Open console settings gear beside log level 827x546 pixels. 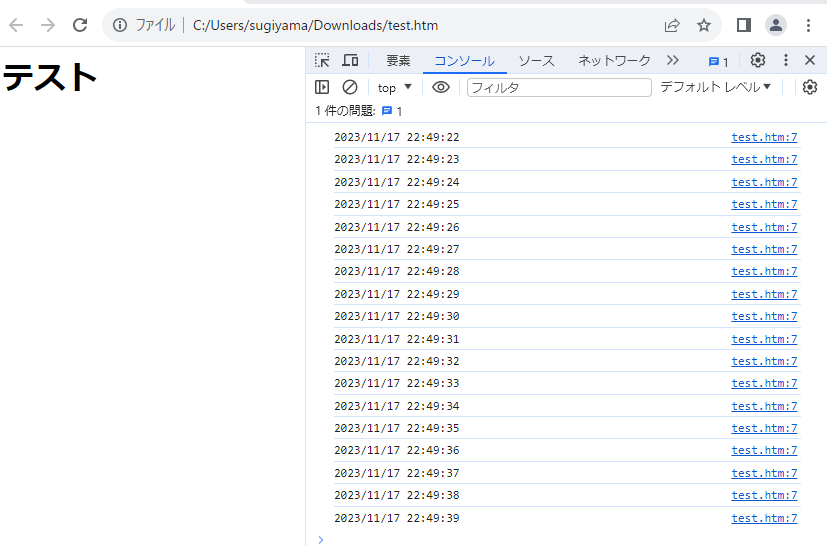click(810, 88)
